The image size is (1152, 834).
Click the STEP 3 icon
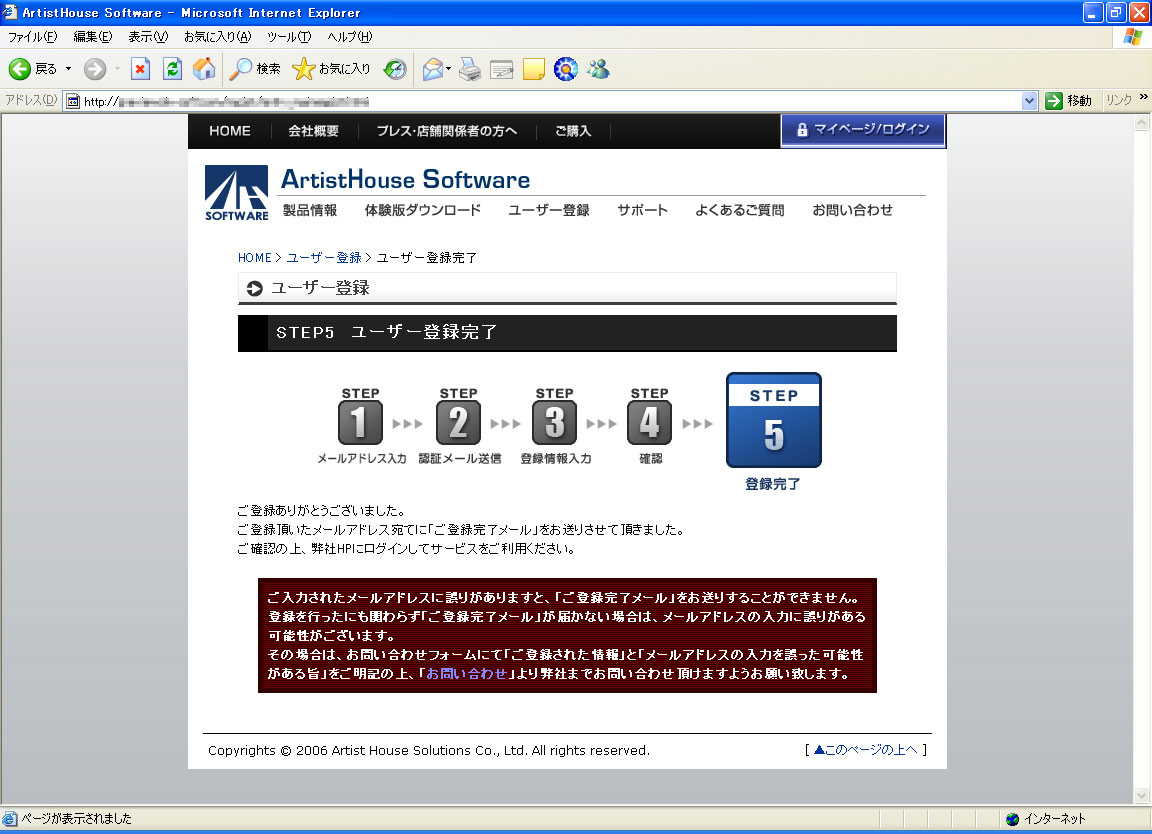[555, 423]
